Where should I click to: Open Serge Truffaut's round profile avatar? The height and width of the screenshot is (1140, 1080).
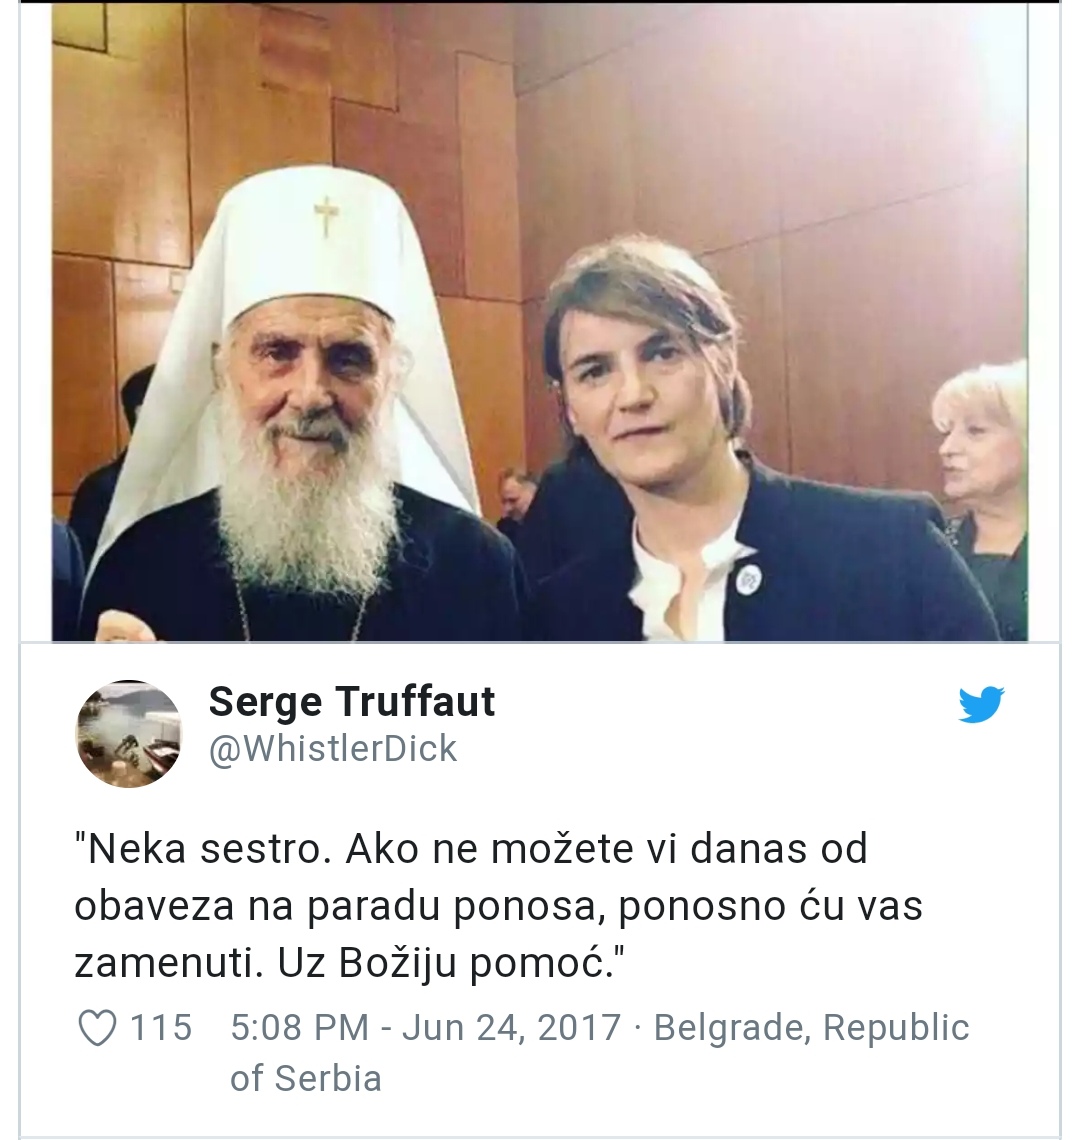[x=129, y=734]
